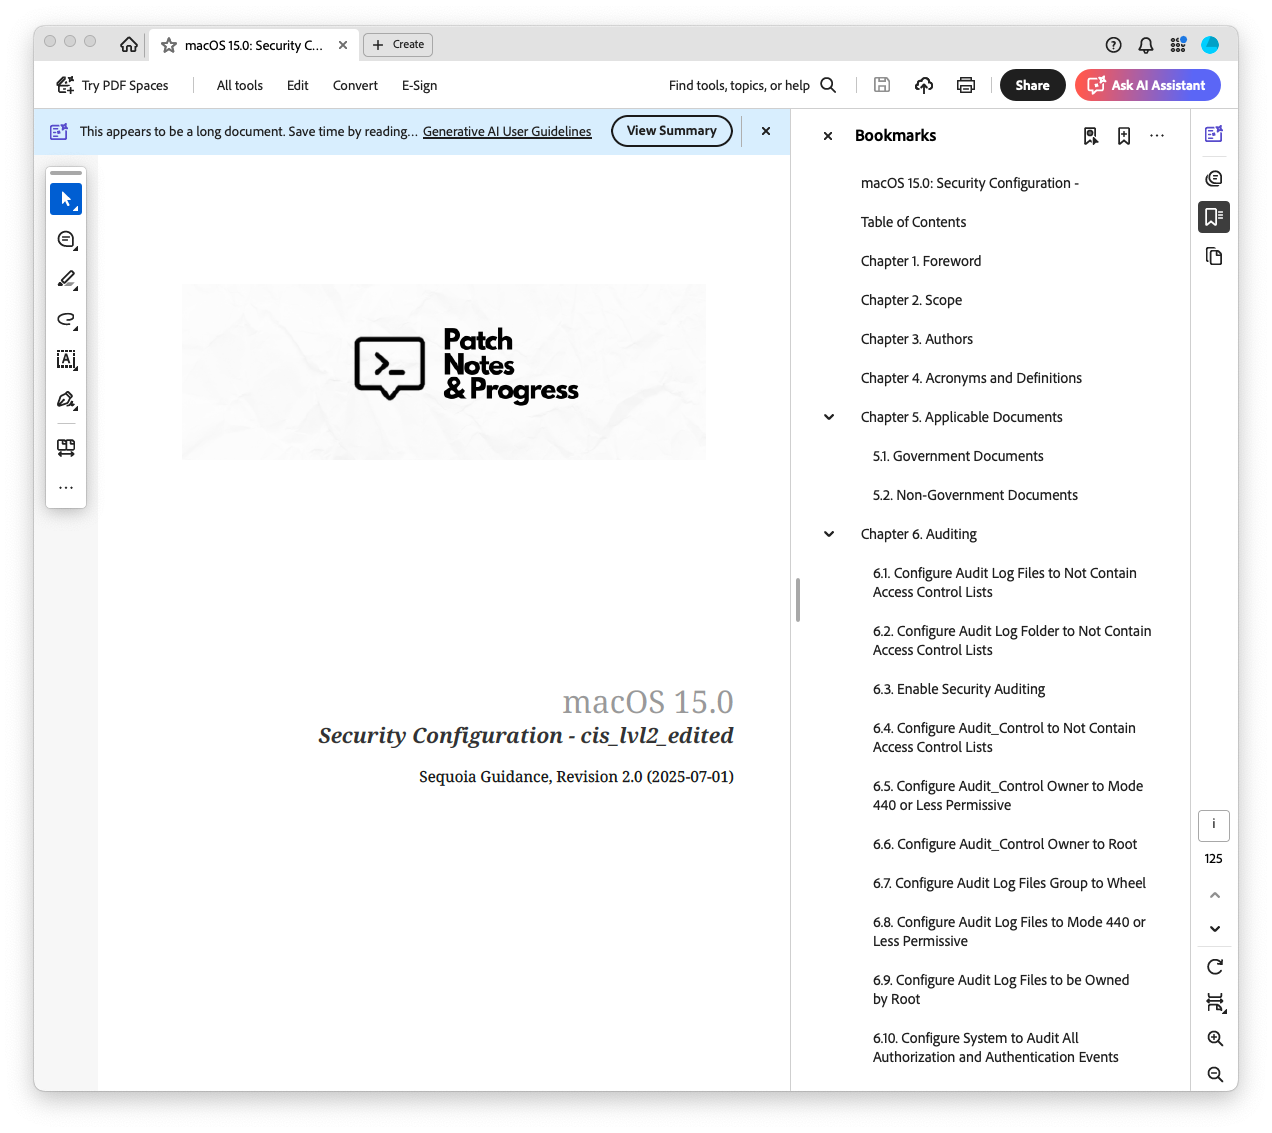Choose the freehand Draw loop tool
This screenshot has width=1272, height=1133.
[x=66, y=320]
